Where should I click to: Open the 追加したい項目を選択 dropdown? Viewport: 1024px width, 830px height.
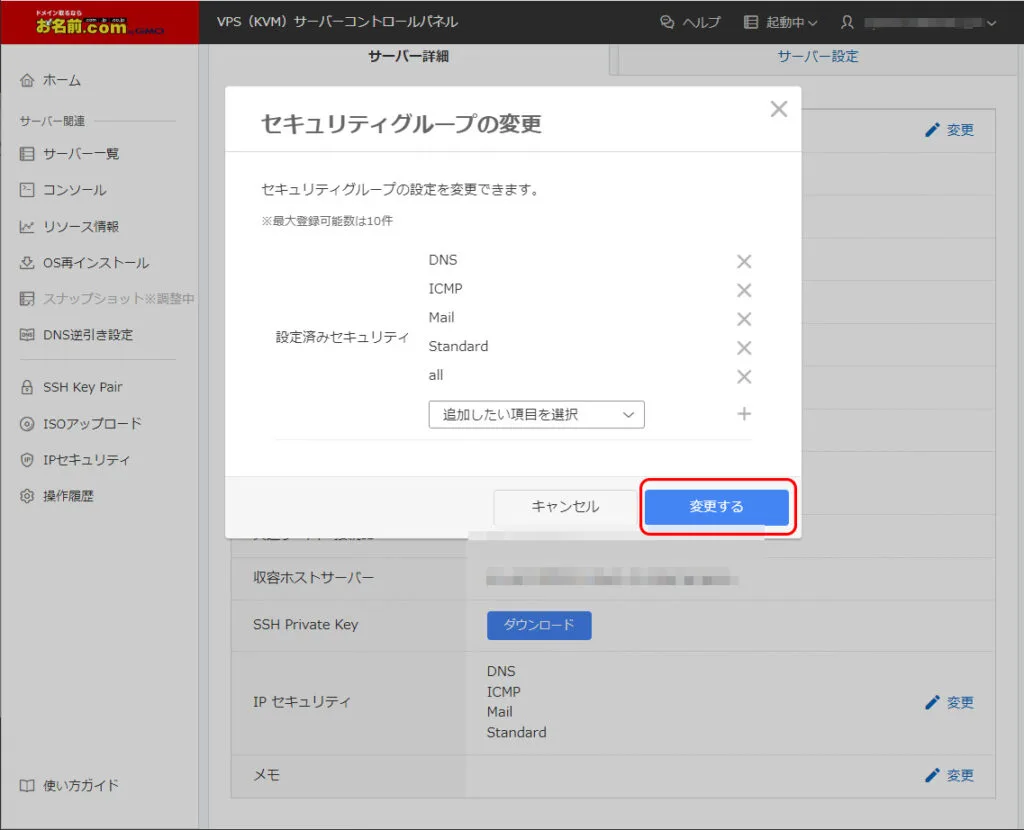coord(536,414)
